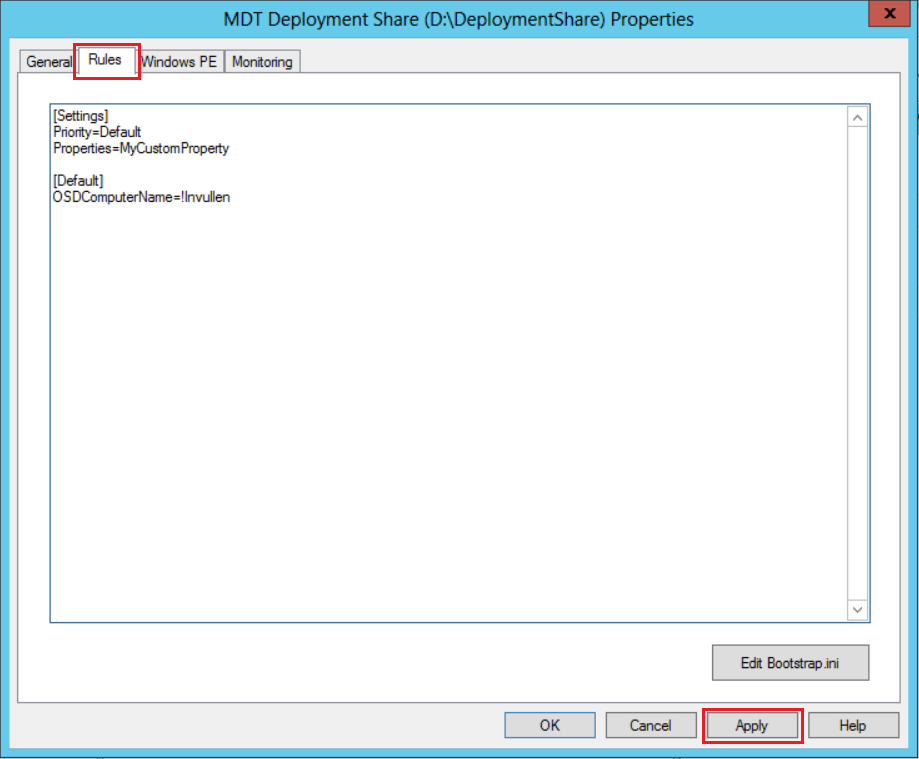
Task: Click the rules scrollbar up arrow
Action: coord(858,117)
